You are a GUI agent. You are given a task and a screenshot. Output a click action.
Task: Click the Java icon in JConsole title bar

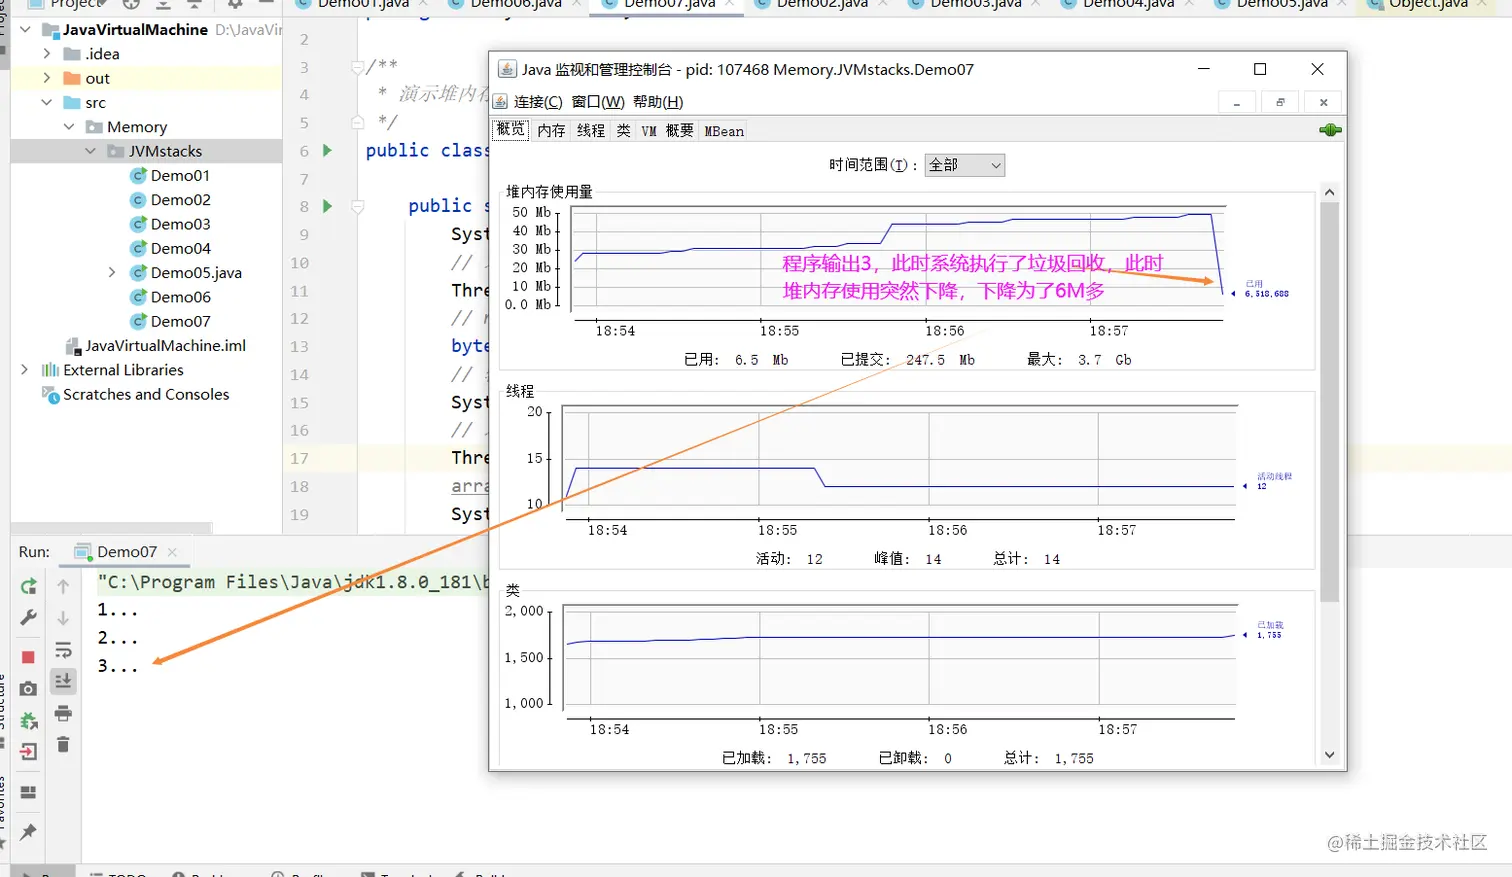pyautogui.click(x=507, y=69)
